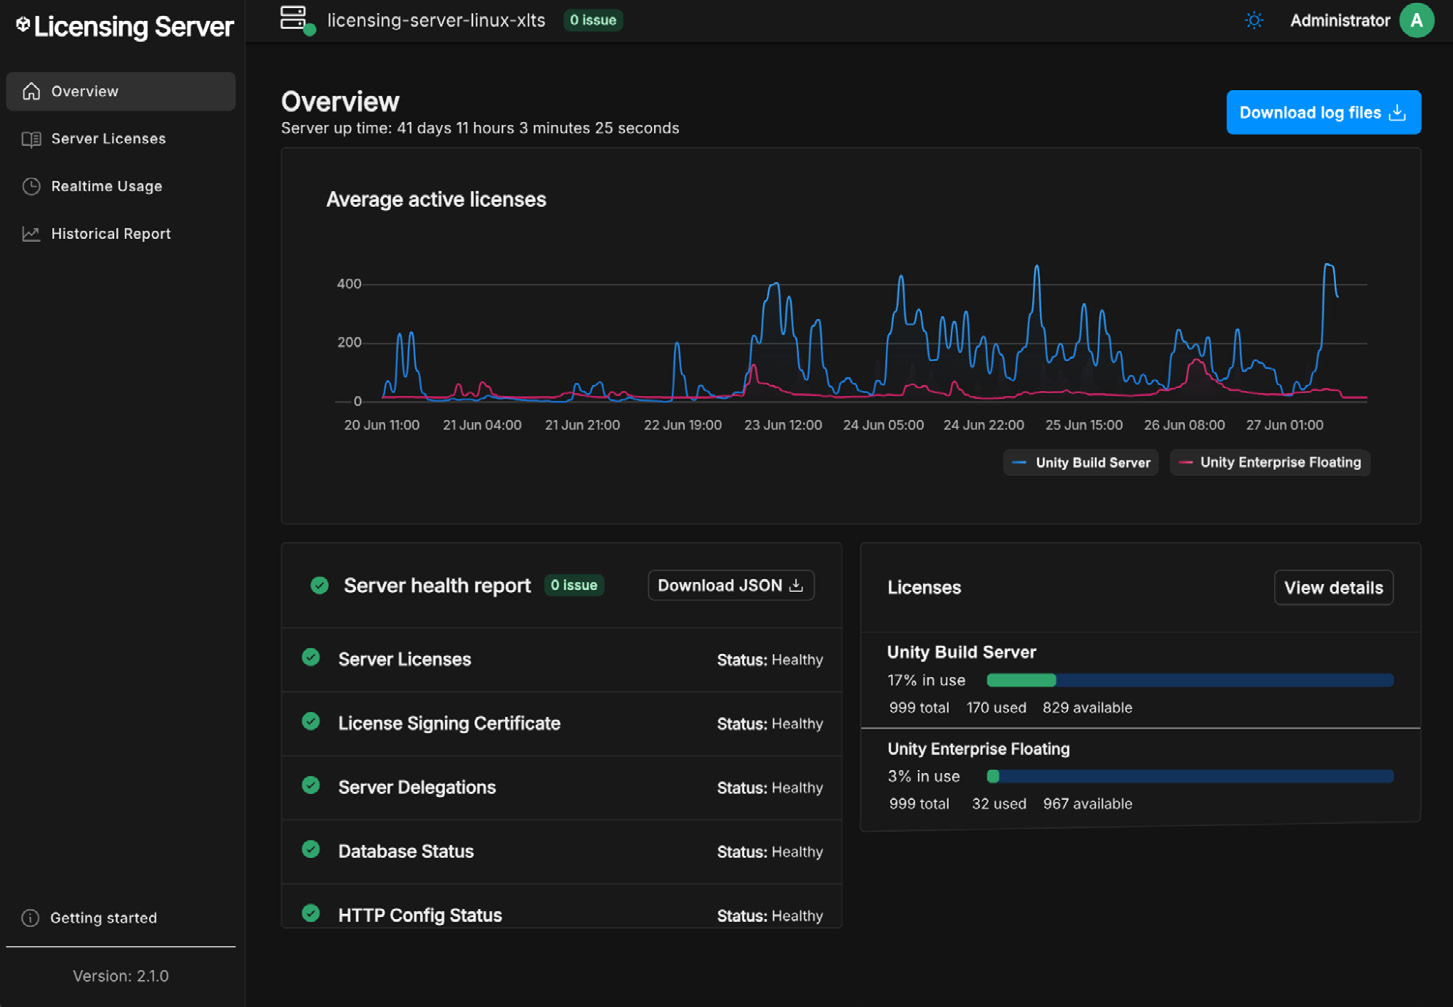
Task: Download the log files
Action: click(x=1323, y=113)
